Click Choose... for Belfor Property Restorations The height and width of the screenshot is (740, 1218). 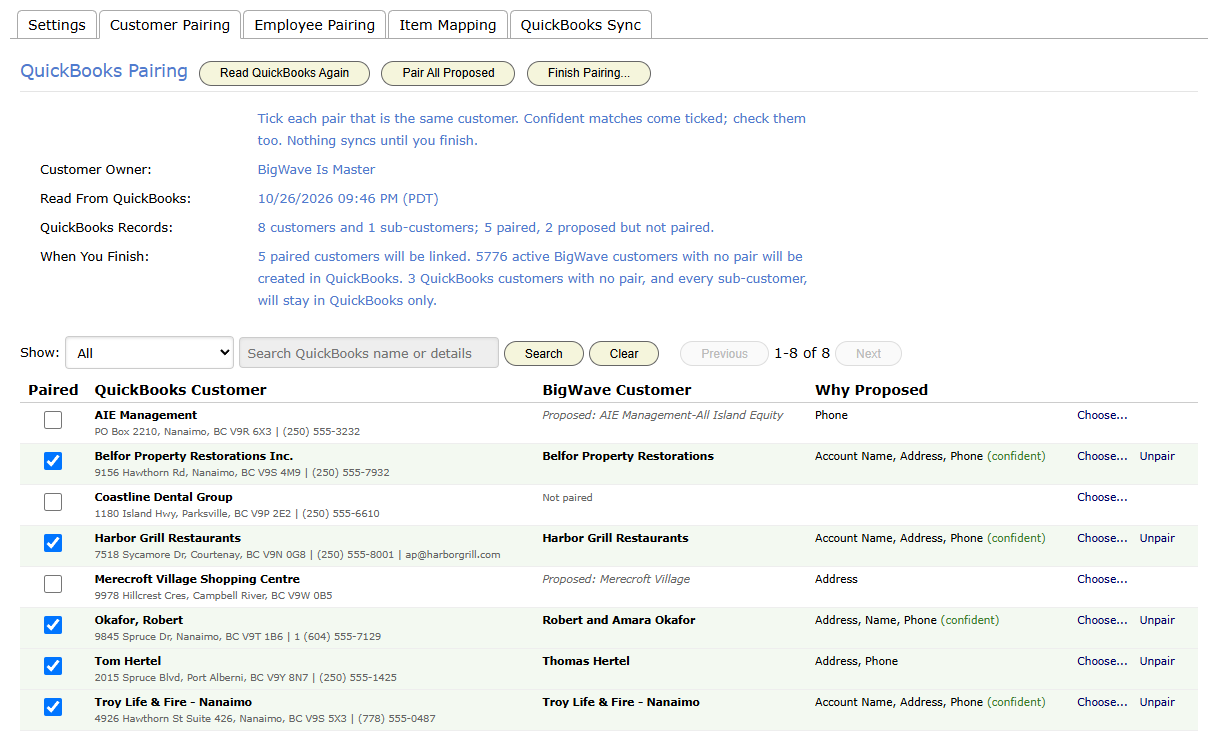[1102, 456]
